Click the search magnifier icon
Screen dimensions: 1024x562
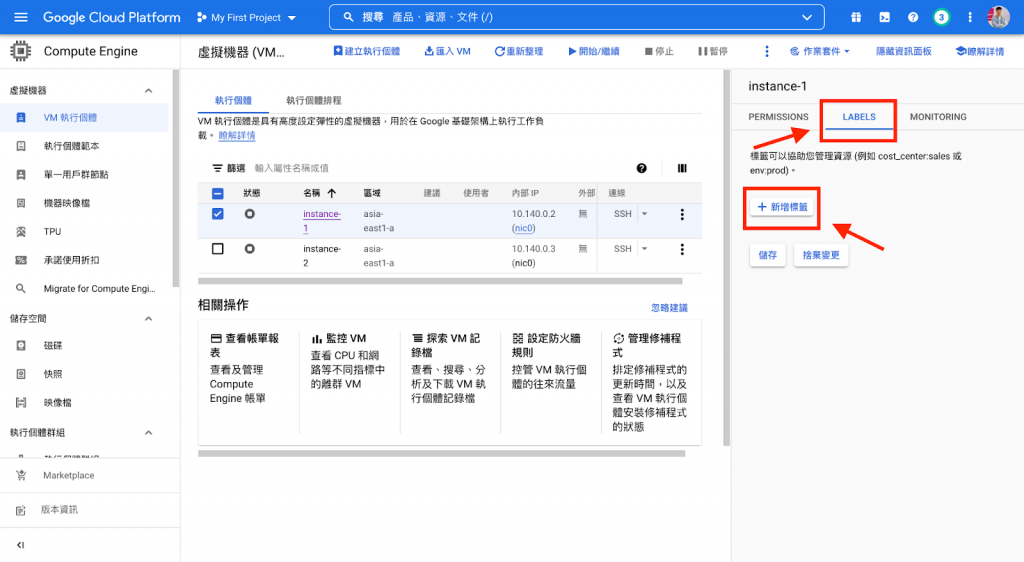[x=349, y=18]
